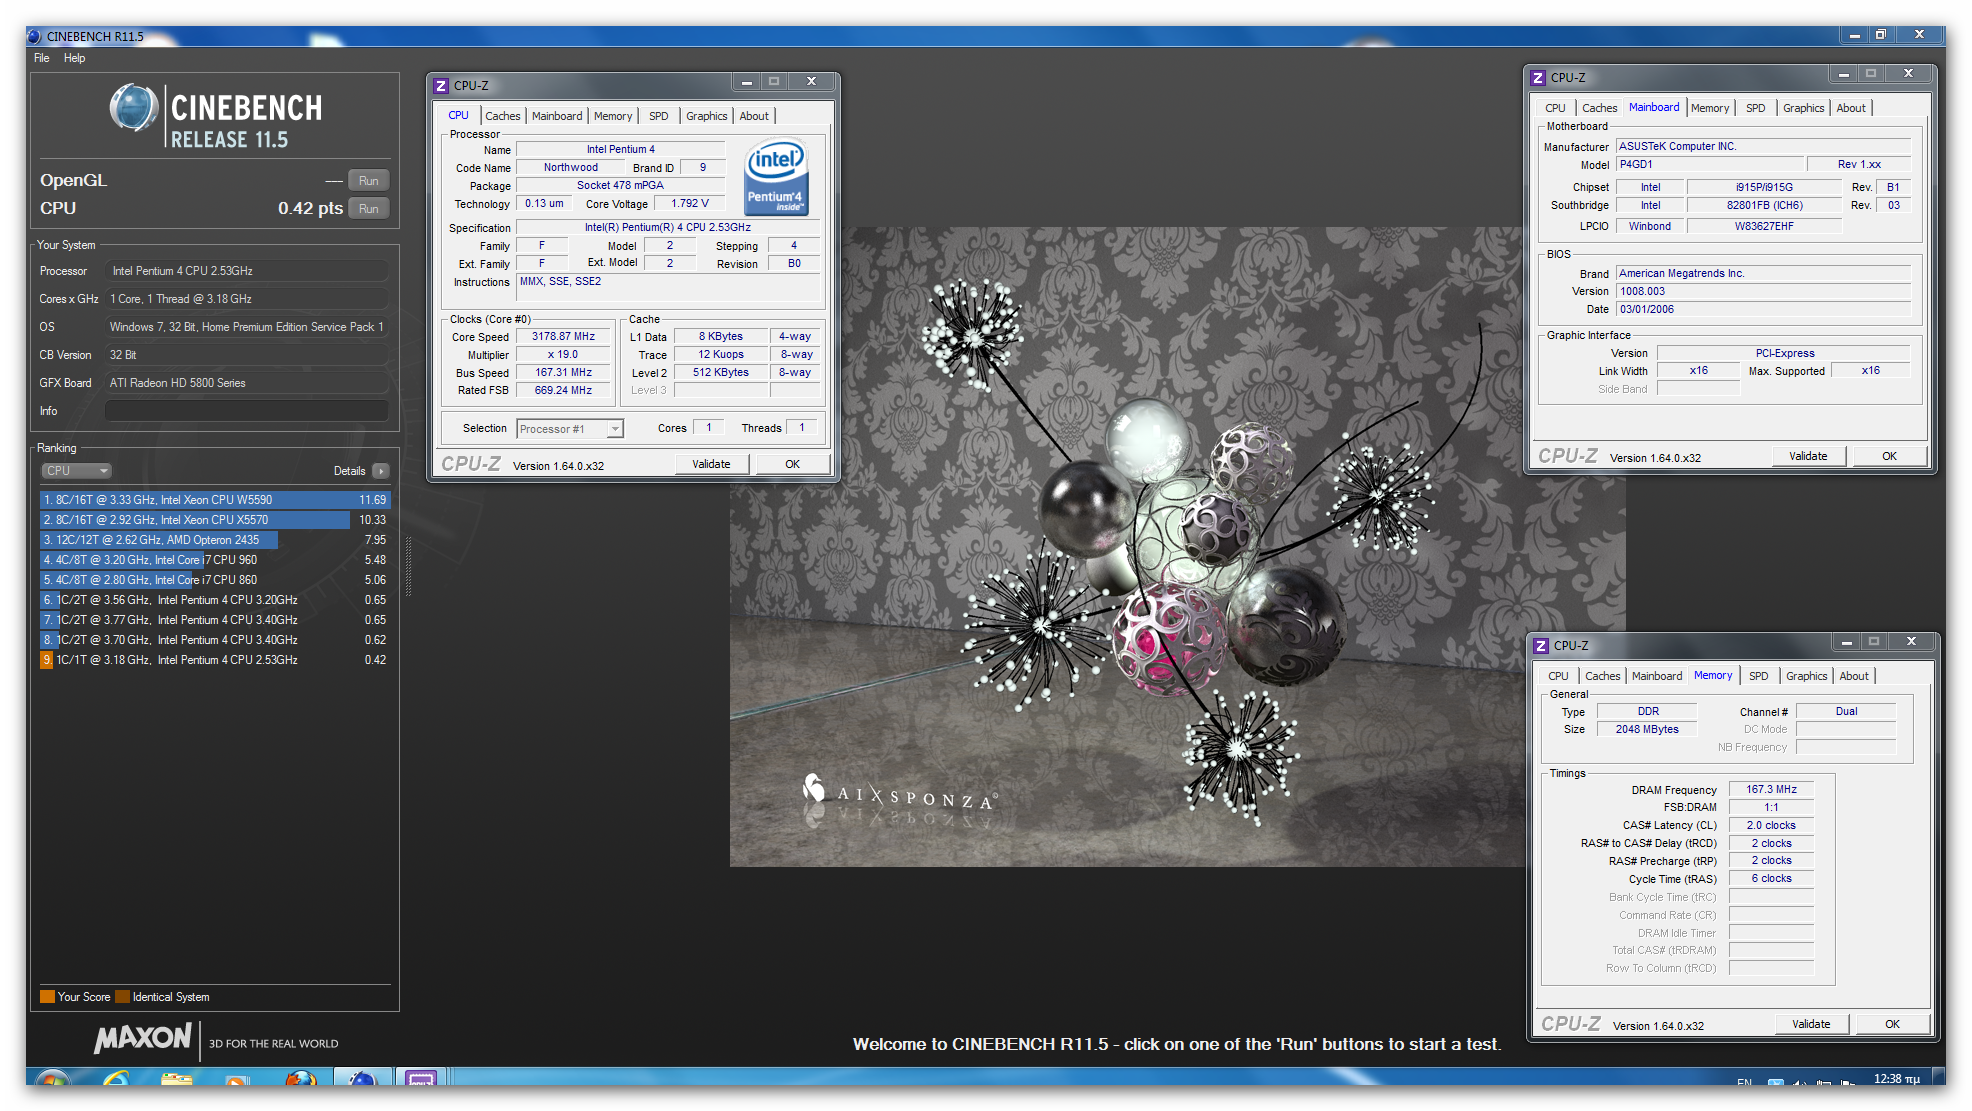Select Graphics tab in the Mainboard window
Image resolution: width=1972 pixels, height=1111 pixels.
coord(1804,108)
